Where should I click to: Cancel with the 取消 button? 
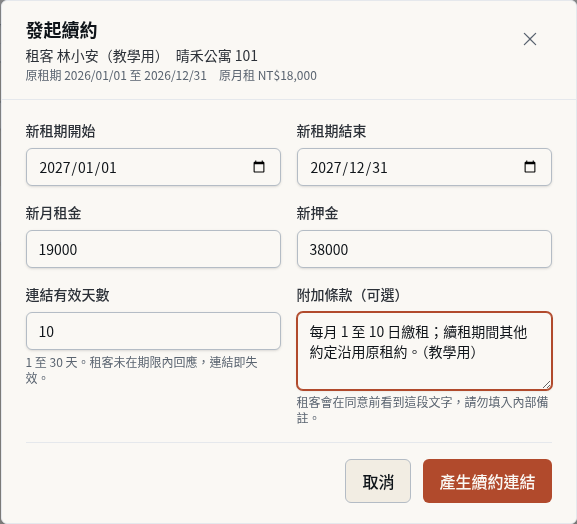[x=378, y=481]
